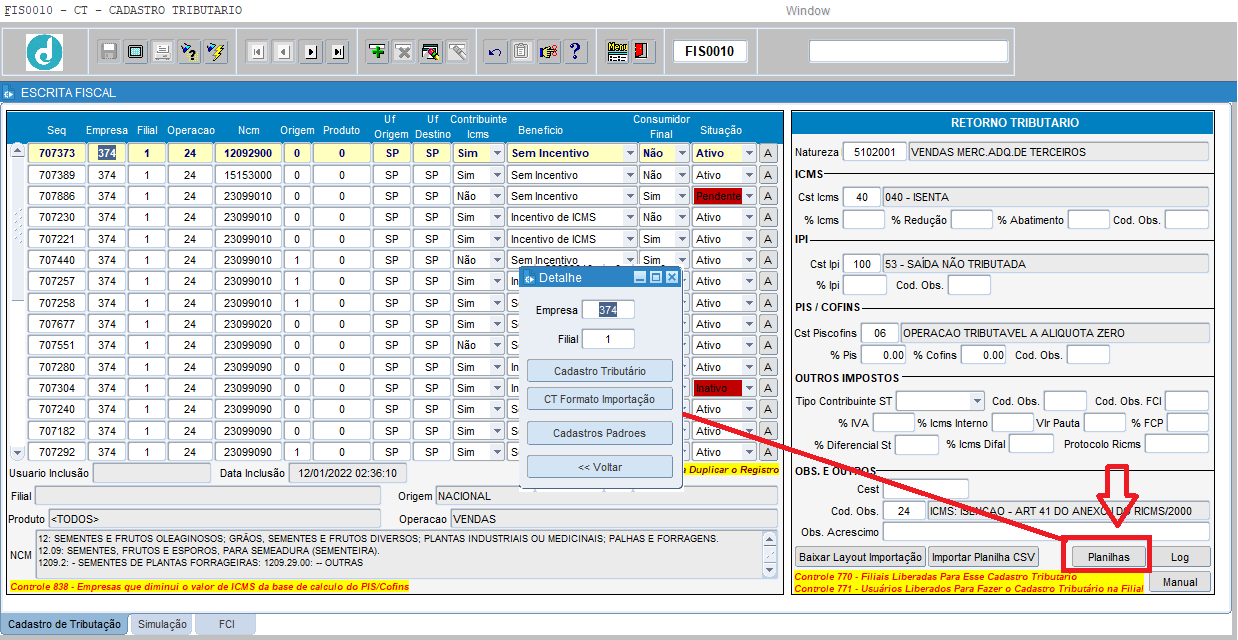Jump to last record toolbar arrow
Image resolution: width=1238 pixels, height=640 pixels.
click(x=337, y=52)
